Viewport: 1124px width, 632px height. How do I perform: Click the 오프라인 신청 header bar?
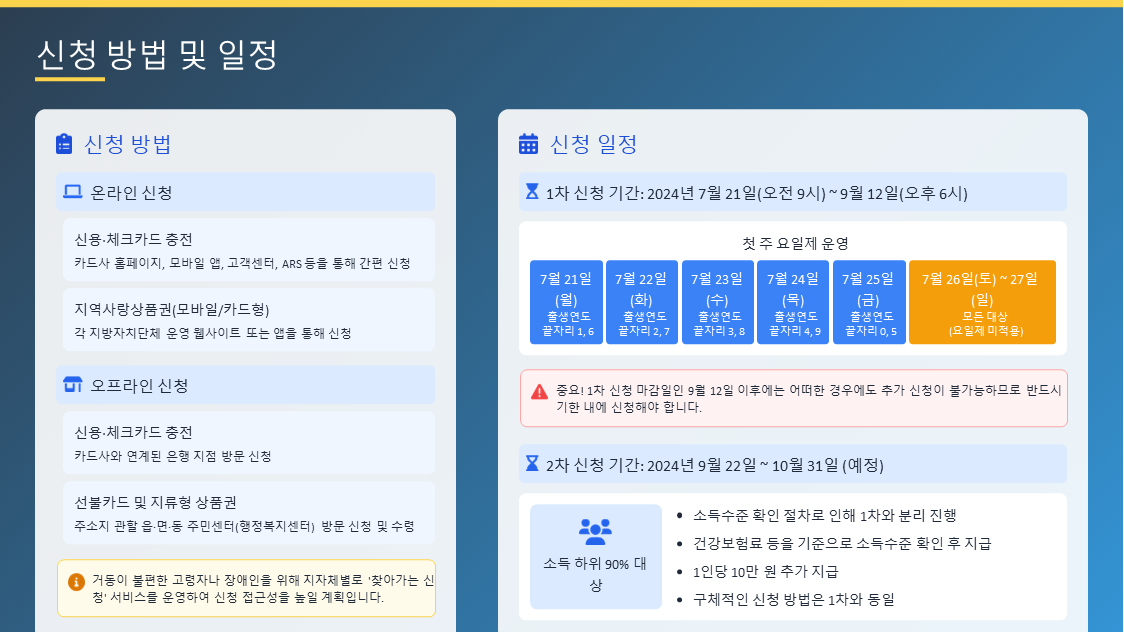tap(245, 385)
